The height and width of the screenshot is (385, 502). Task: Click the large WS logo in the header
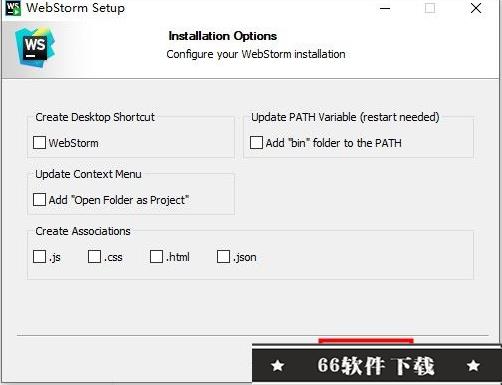[x=35, y=47]
